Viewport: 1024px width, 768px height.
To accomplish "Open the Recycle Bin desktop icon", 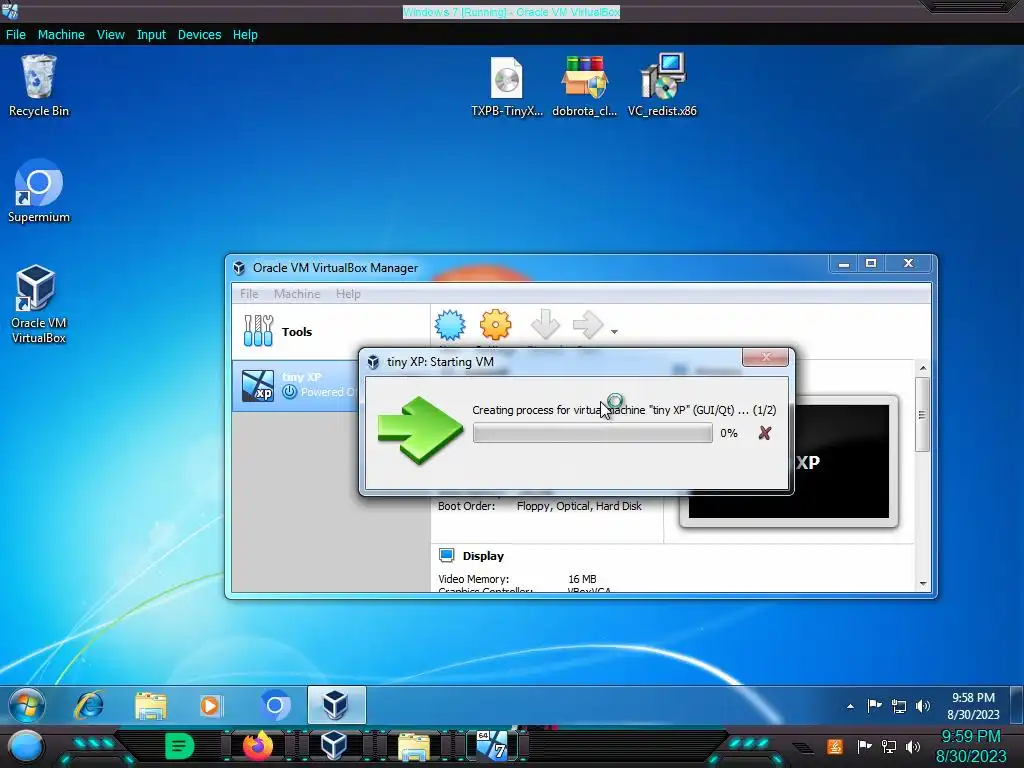I will [x=39, y=86].
